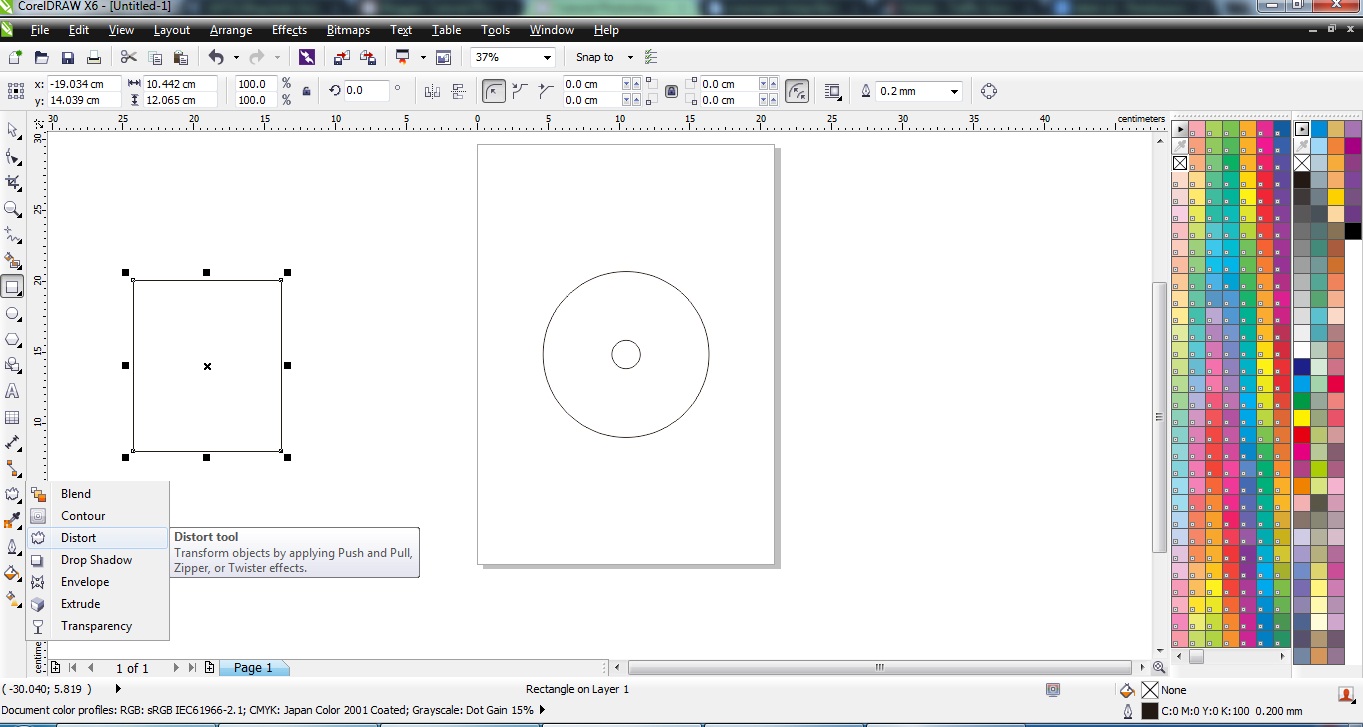Select the Pick tool
Screen dimensions: 1363x727
pyautogui.click(x=13, y=131)
